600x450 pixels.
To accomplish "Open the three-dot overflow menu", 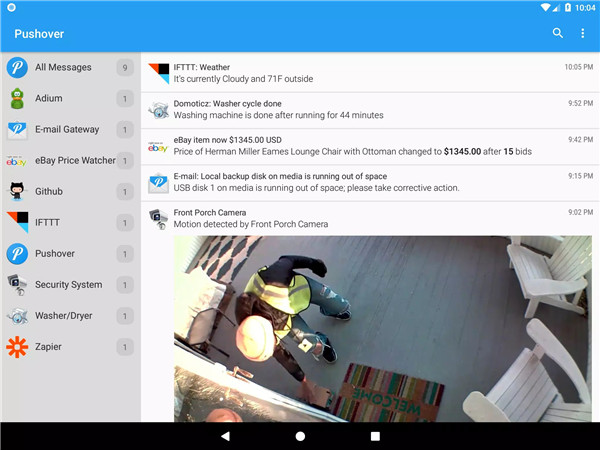I will click(583, 33).
